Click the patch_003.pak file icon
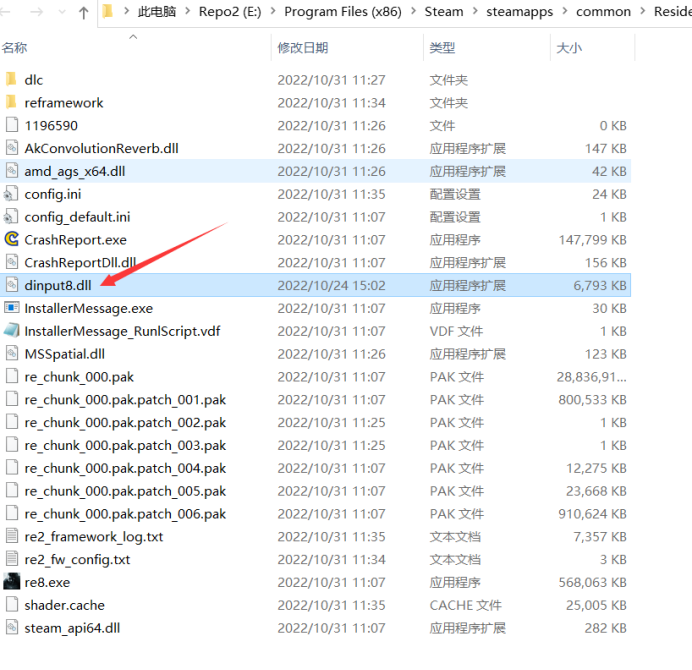 [x=12, y=445]
